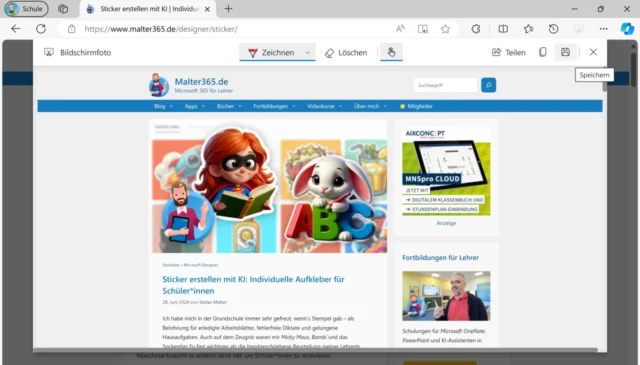The width and height of the screenshot is (640, 365).
Task: Open the Mitglieder menu item
Action: [x=416, y=106]
